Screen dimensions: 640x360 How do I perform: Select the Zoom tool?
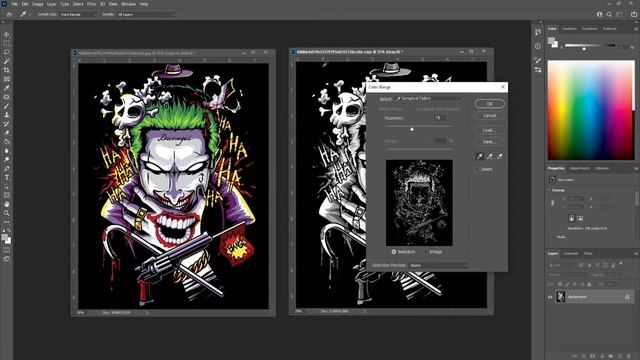click(7, 213)
